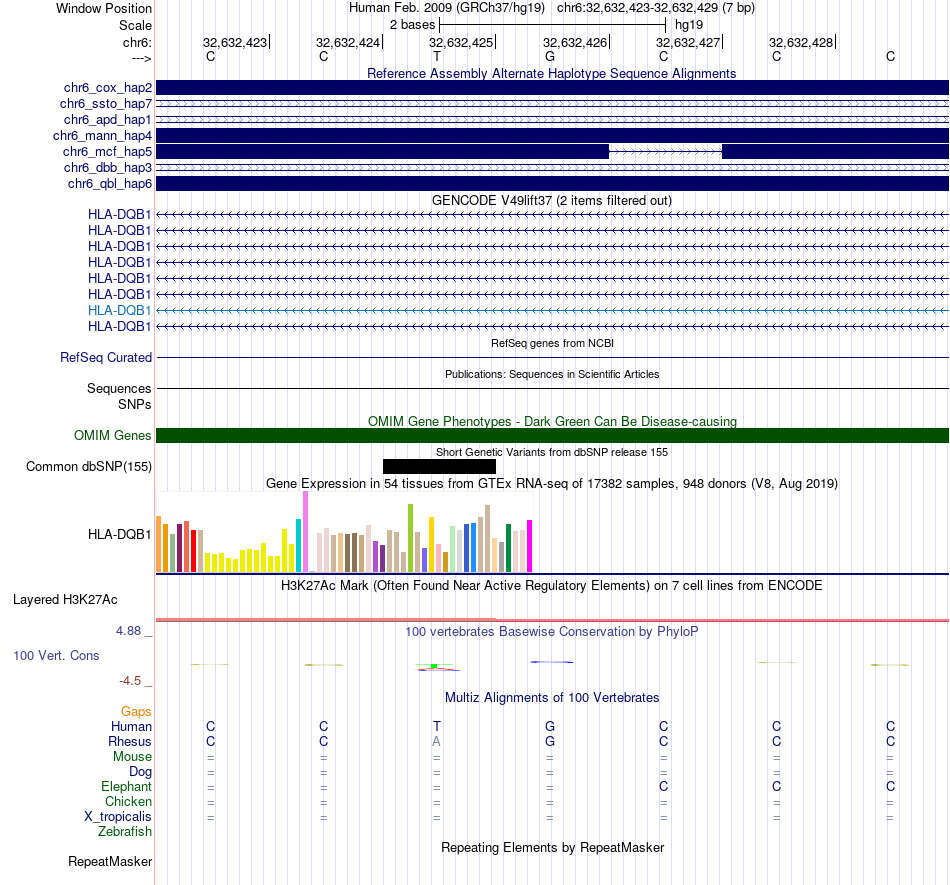Click the Sequences track label
Viewport: 950px width, 885px height.
(119, 388)
